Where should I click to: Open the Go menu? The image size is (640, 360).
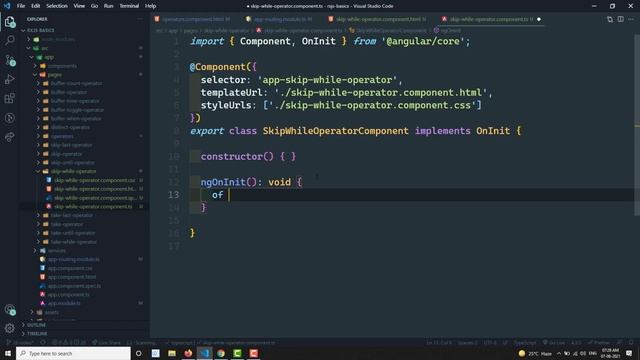coord(94,6)
